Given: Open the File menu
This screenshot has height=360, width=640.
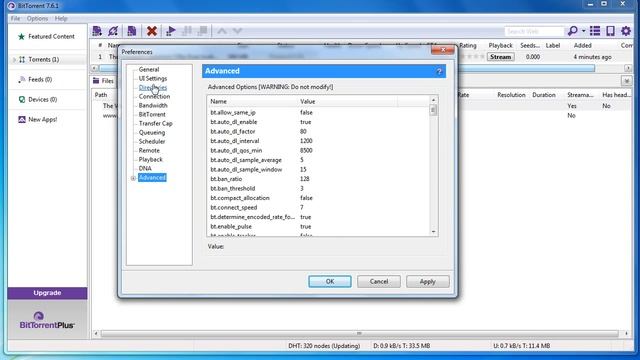Looking at the screenshot, I should coord(16,18).
